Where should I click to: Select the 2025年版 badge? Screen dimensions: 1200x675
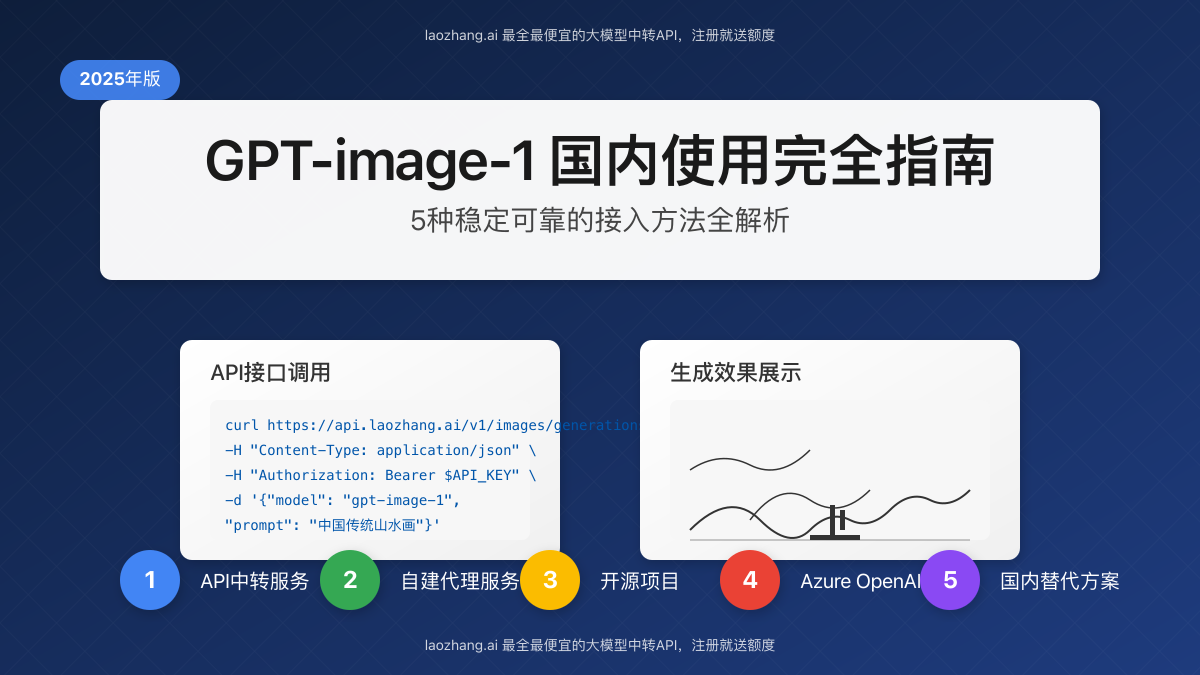pyautogui.click(x=120, y=80)
